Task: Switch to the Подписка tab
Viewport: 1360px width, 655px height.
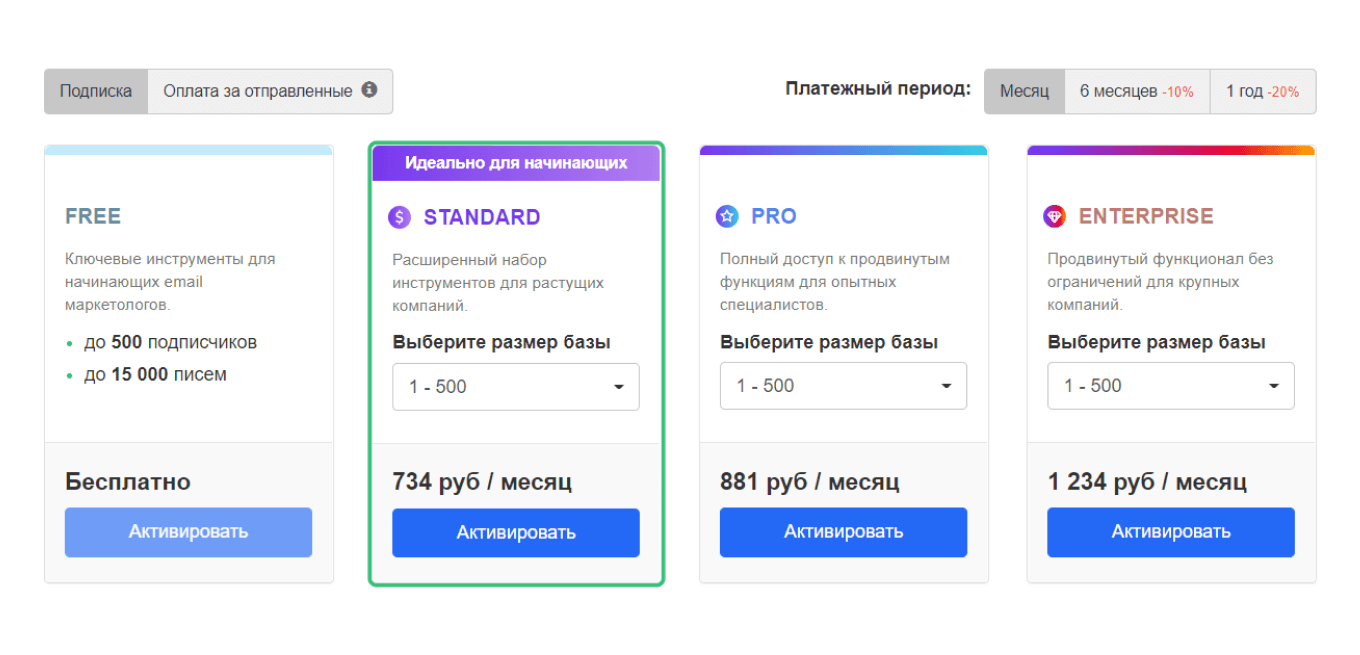Action: pyautogui.click(x=96, y=90)
